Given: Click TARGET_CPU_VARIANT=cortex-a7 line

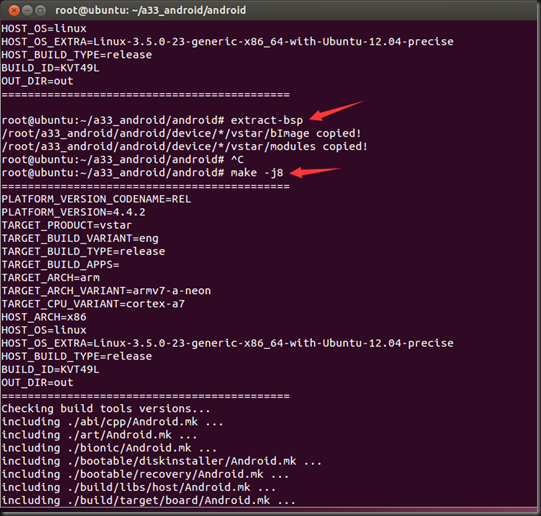Looking at the screenshot, I should [93, 304].
